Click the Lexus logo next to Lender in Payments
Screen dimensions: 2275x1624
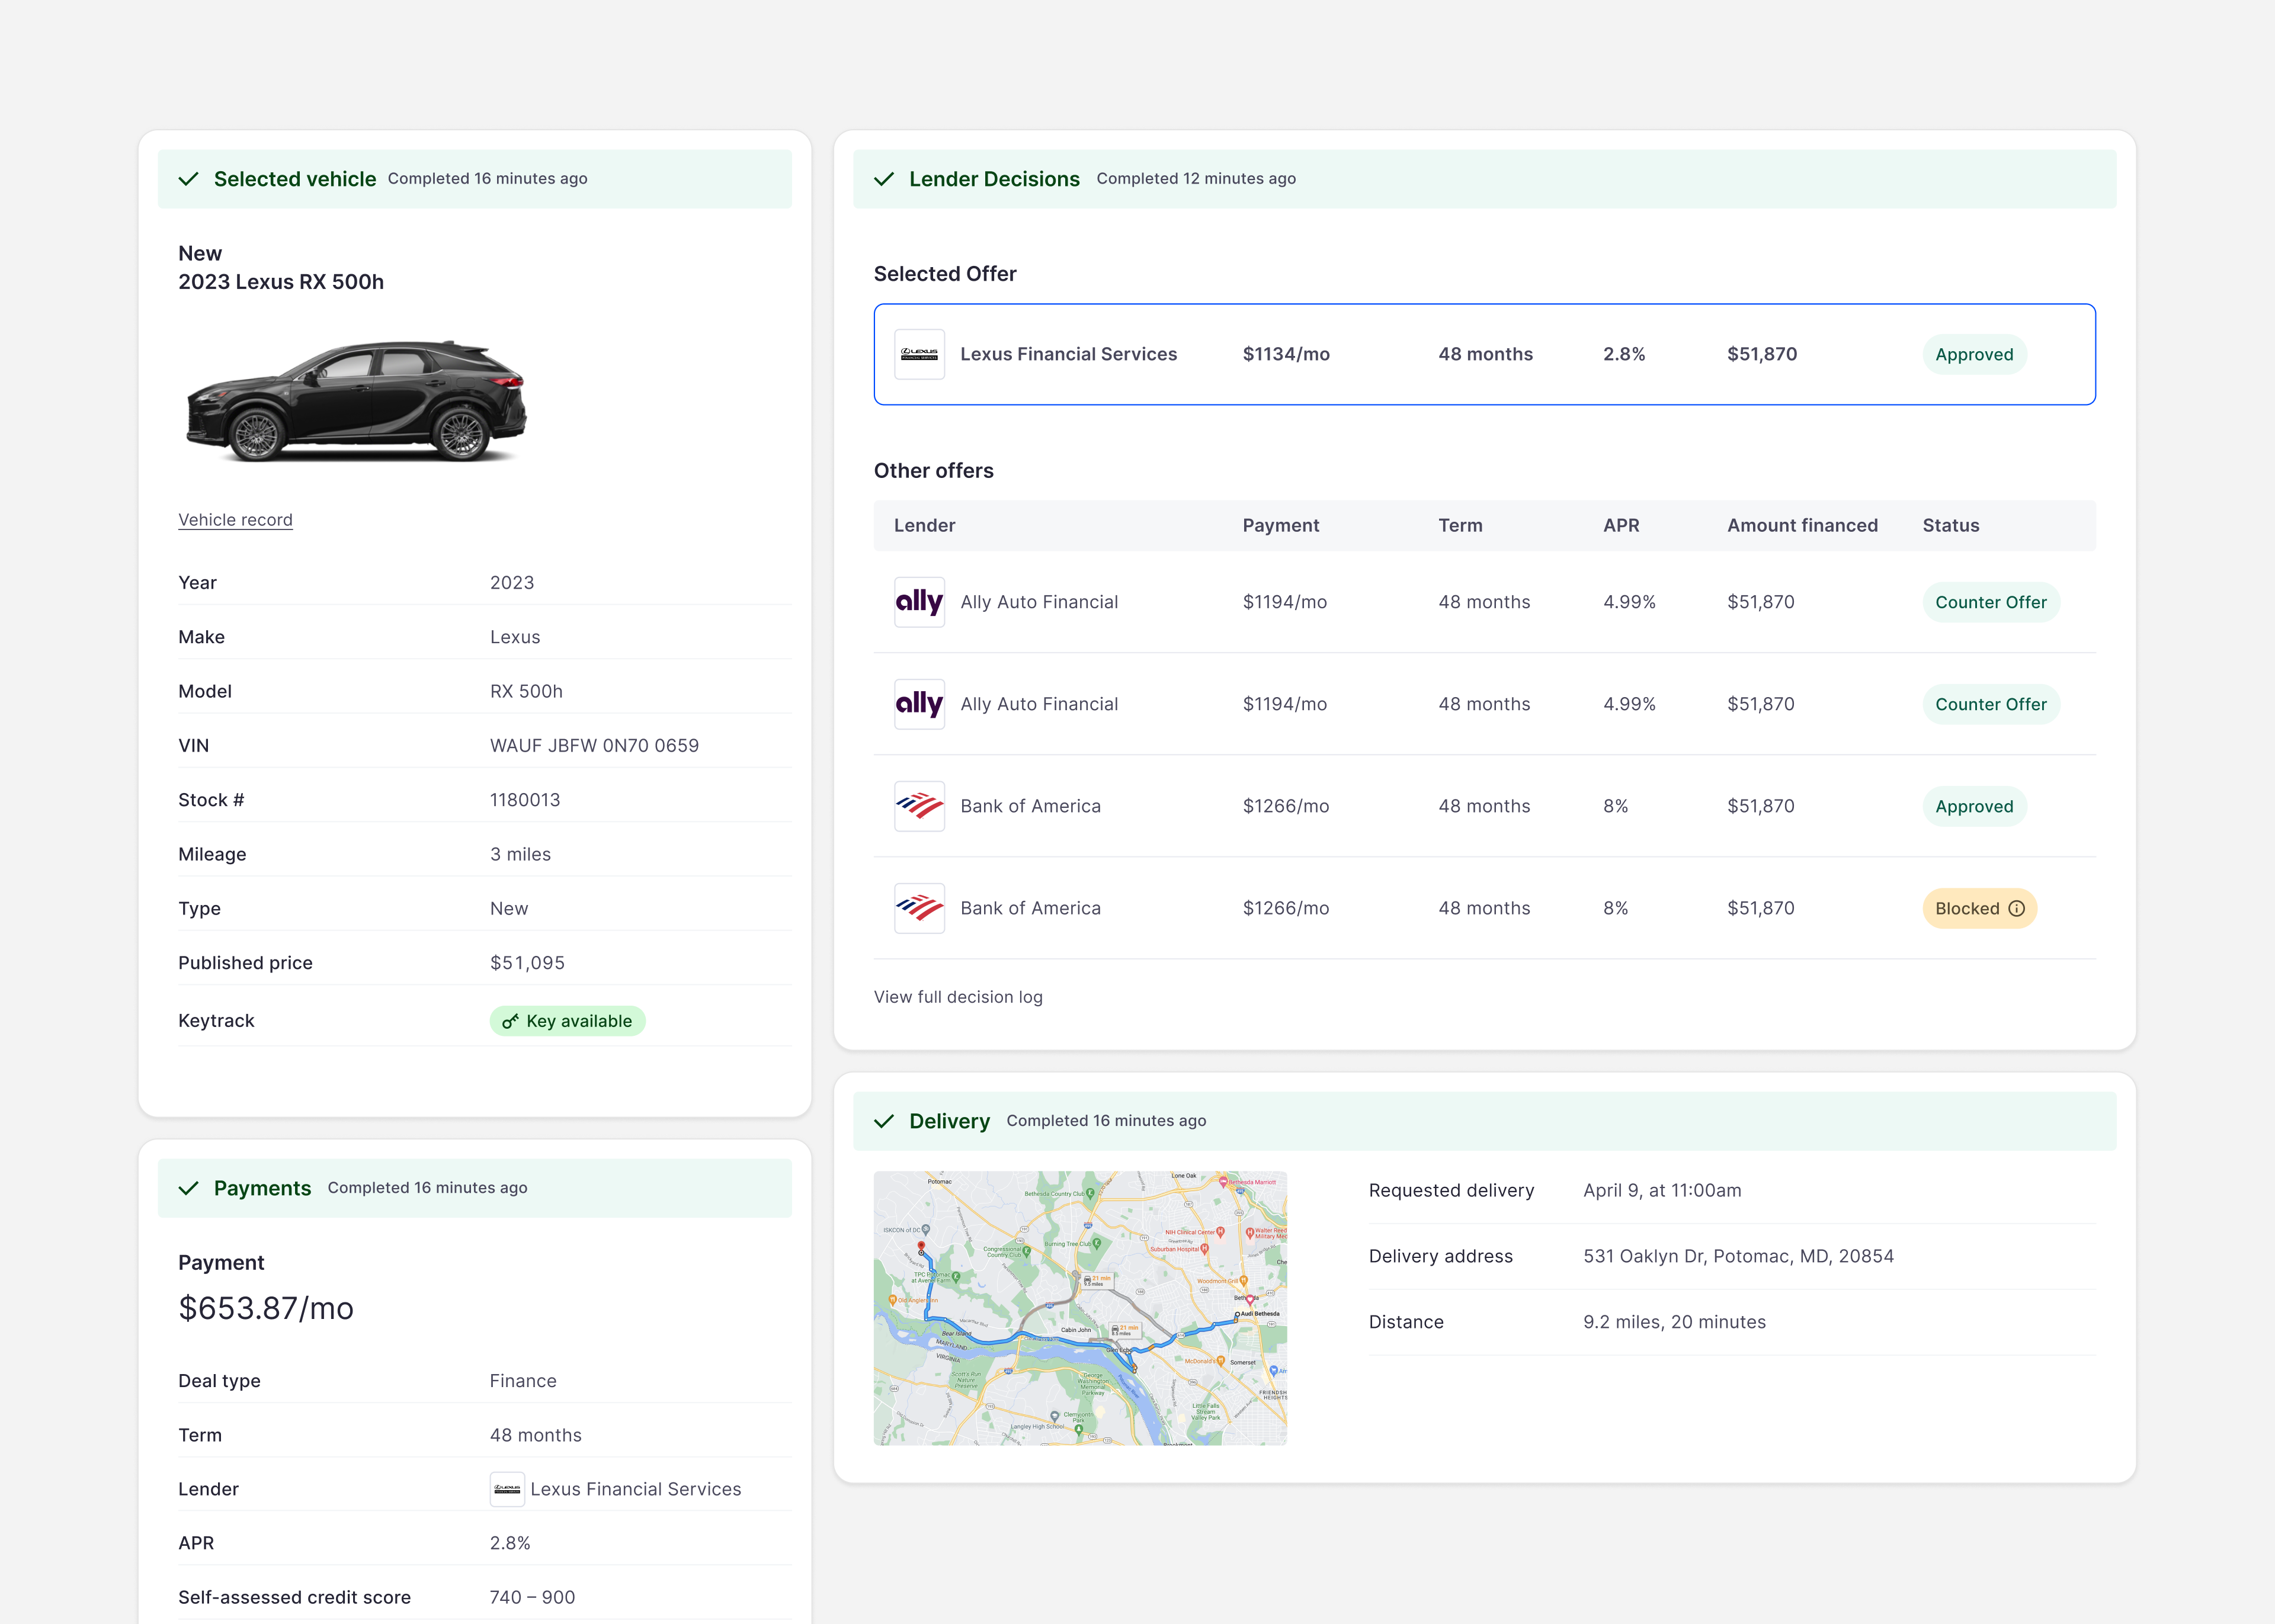(x=508, y=1489)
